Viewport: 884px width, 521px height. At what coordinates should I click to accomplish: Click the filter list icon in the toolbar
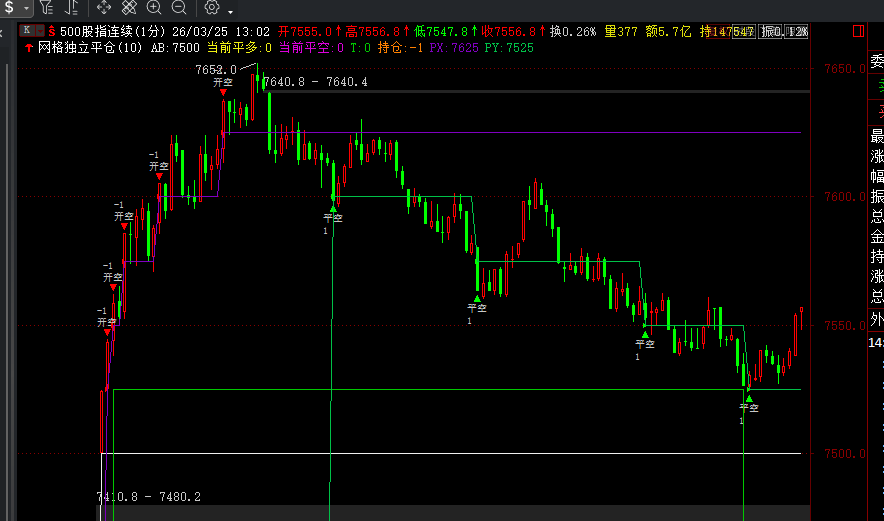(46, 8)
